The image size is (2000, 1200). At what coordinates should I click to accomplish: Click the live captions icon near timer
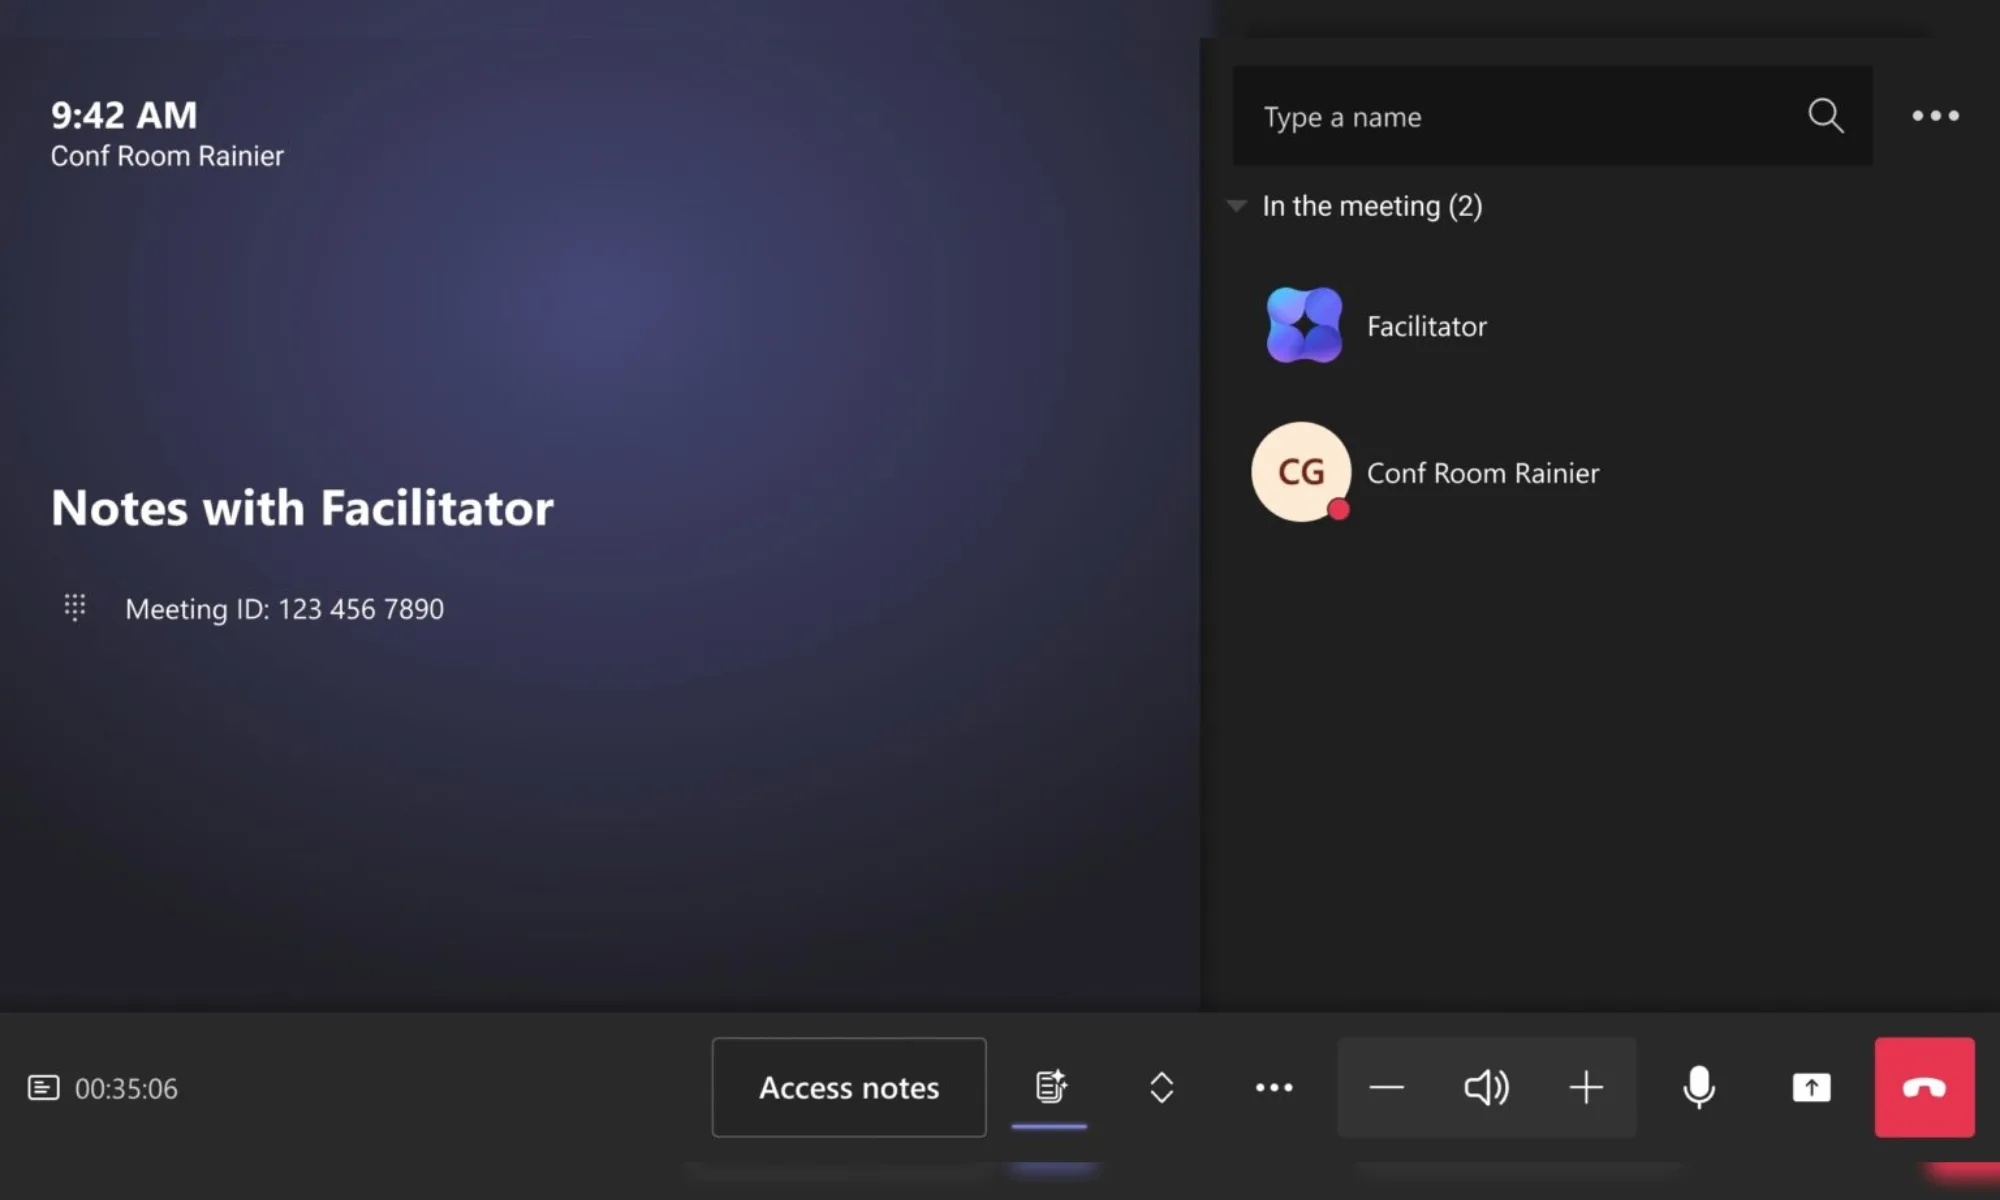coord(43,1087)
